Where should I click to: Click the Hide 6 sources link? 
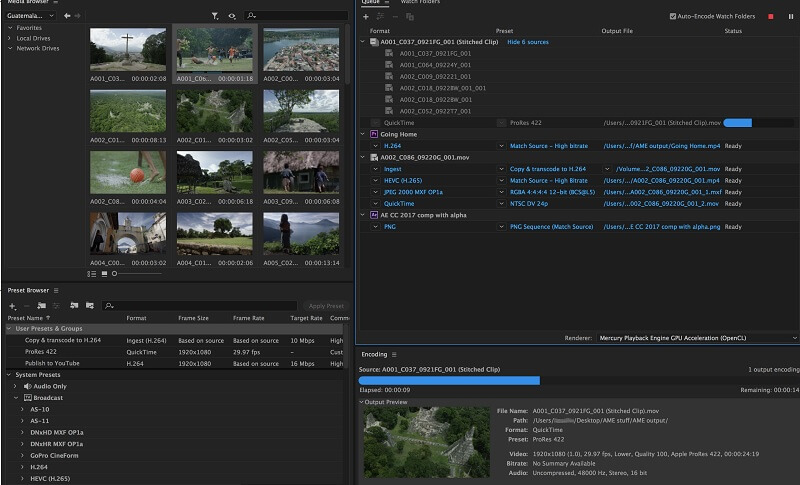(x=528, y=42)
